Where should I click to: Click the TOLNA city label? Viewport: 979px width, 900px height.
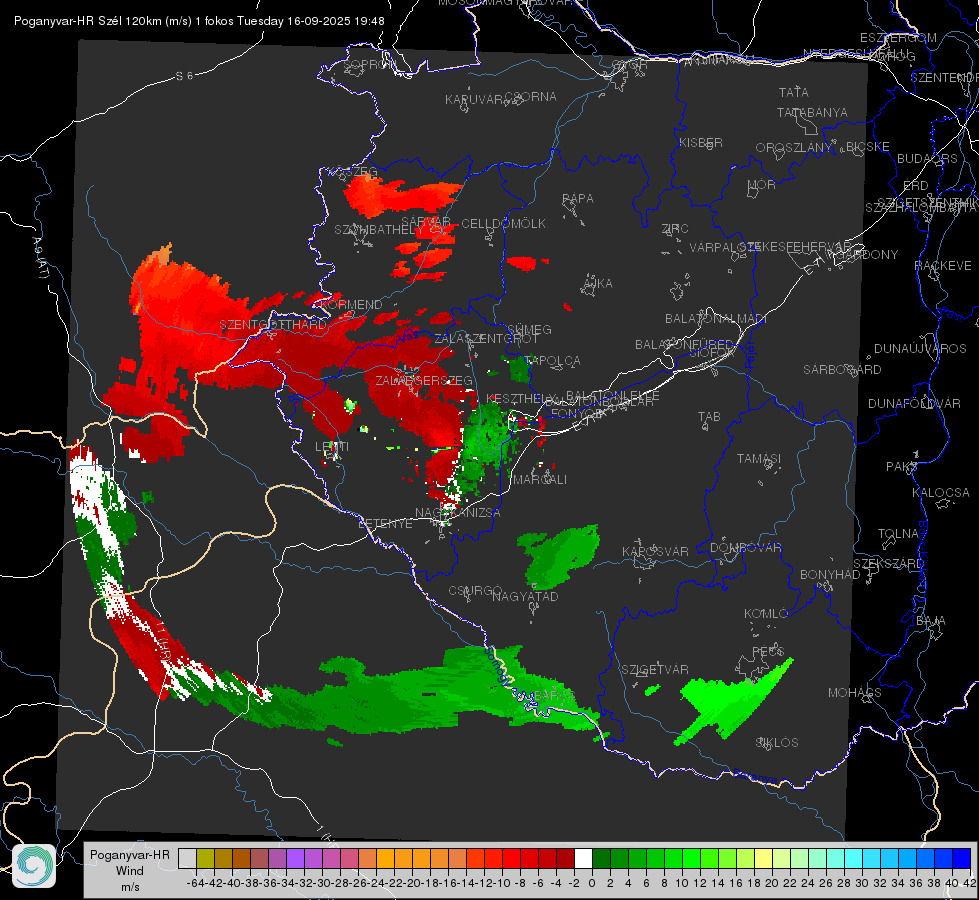tap(898, 534)
